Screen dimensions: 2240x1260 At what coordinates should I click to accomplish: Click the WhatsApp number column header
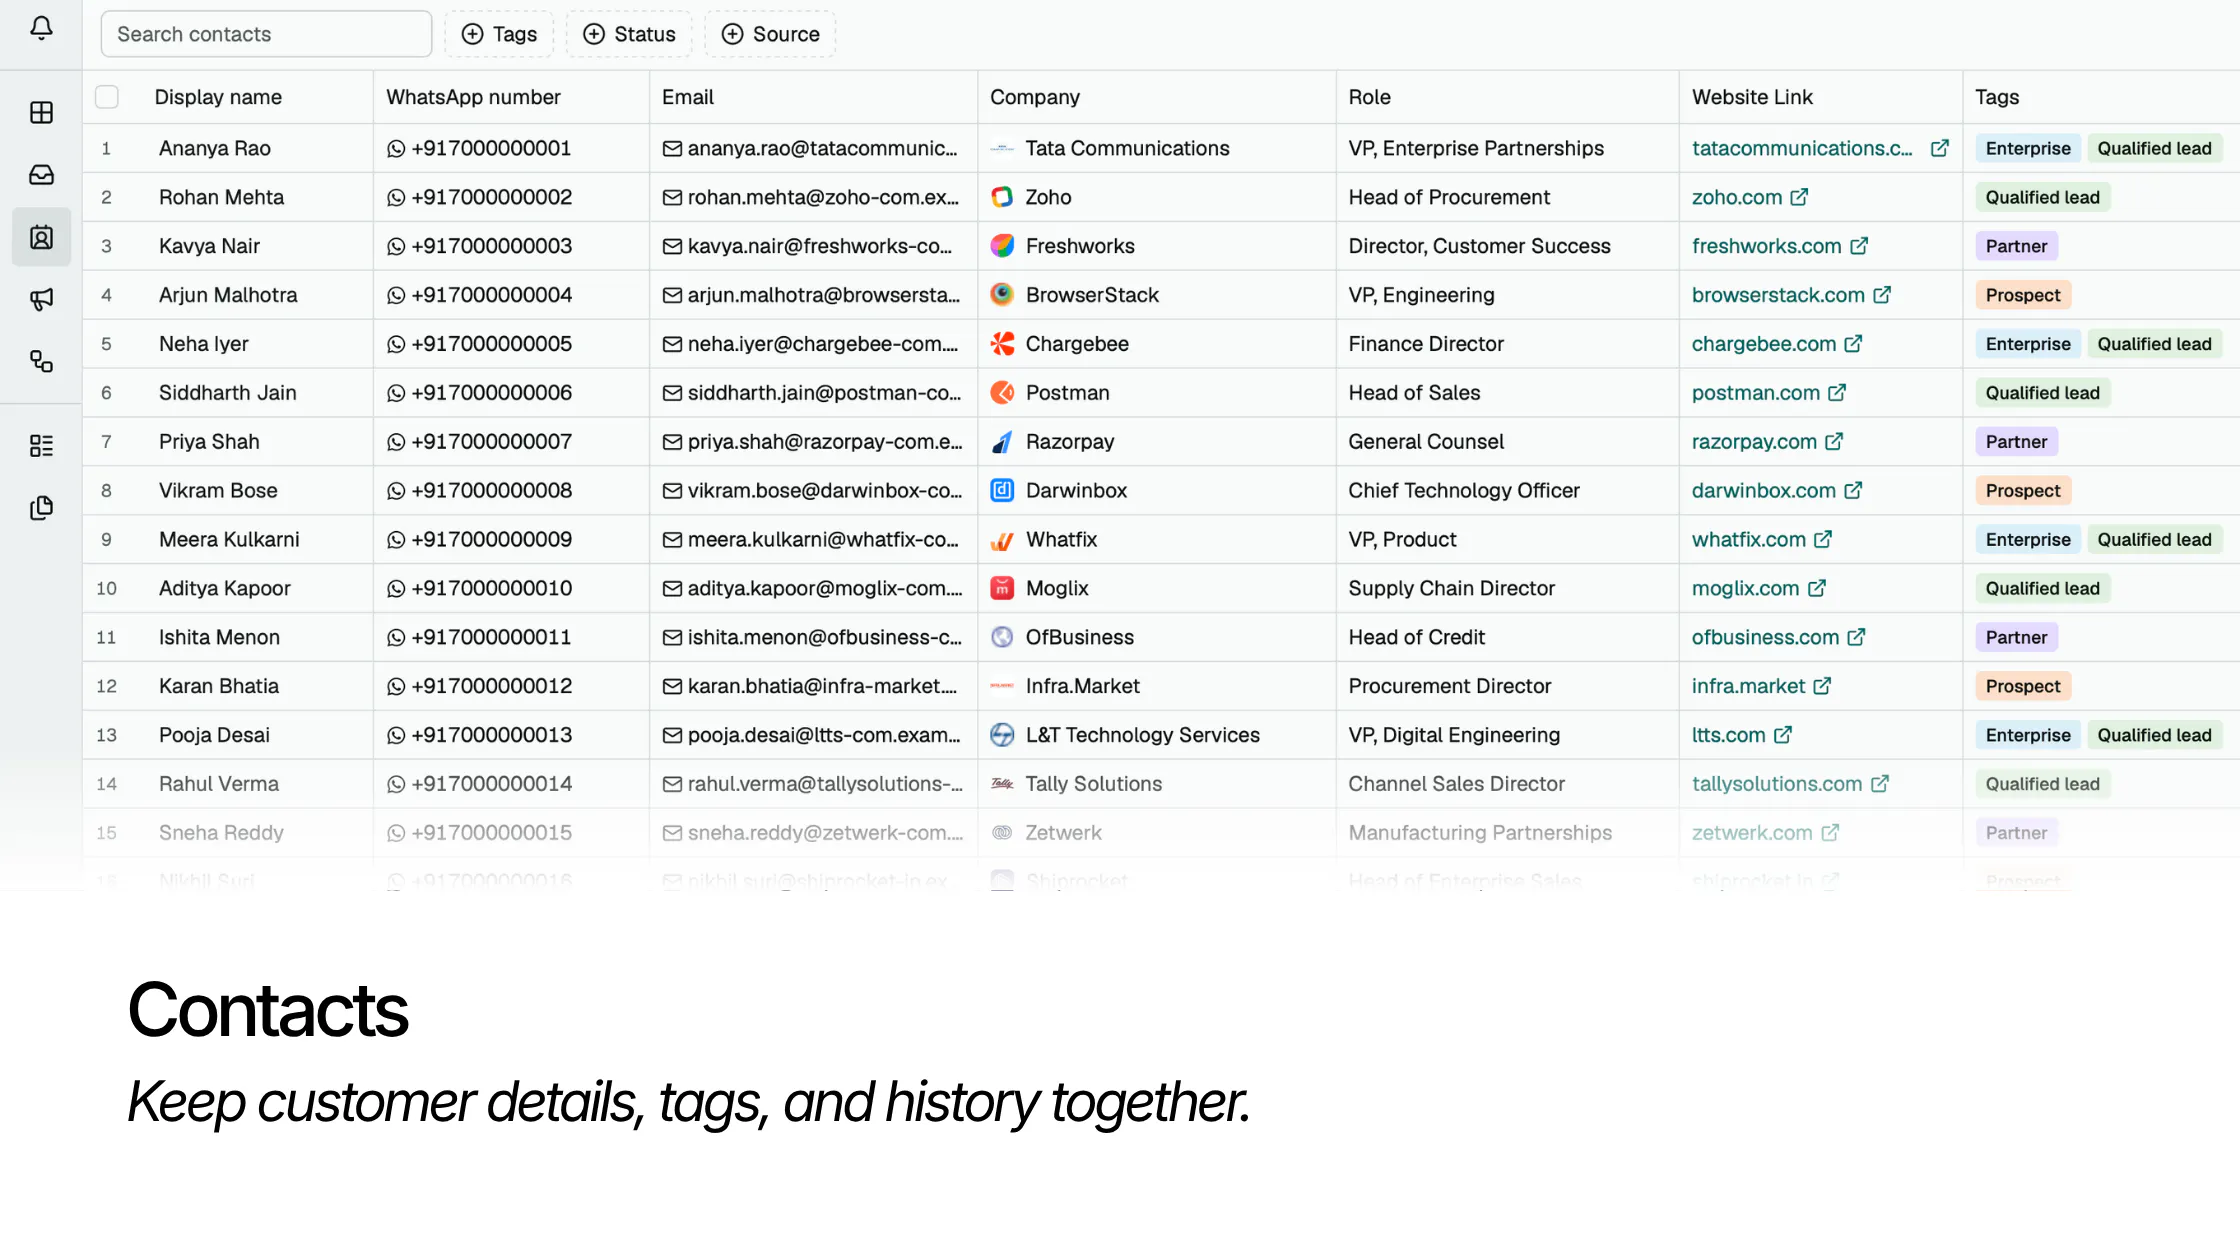(x=473, y=97)
